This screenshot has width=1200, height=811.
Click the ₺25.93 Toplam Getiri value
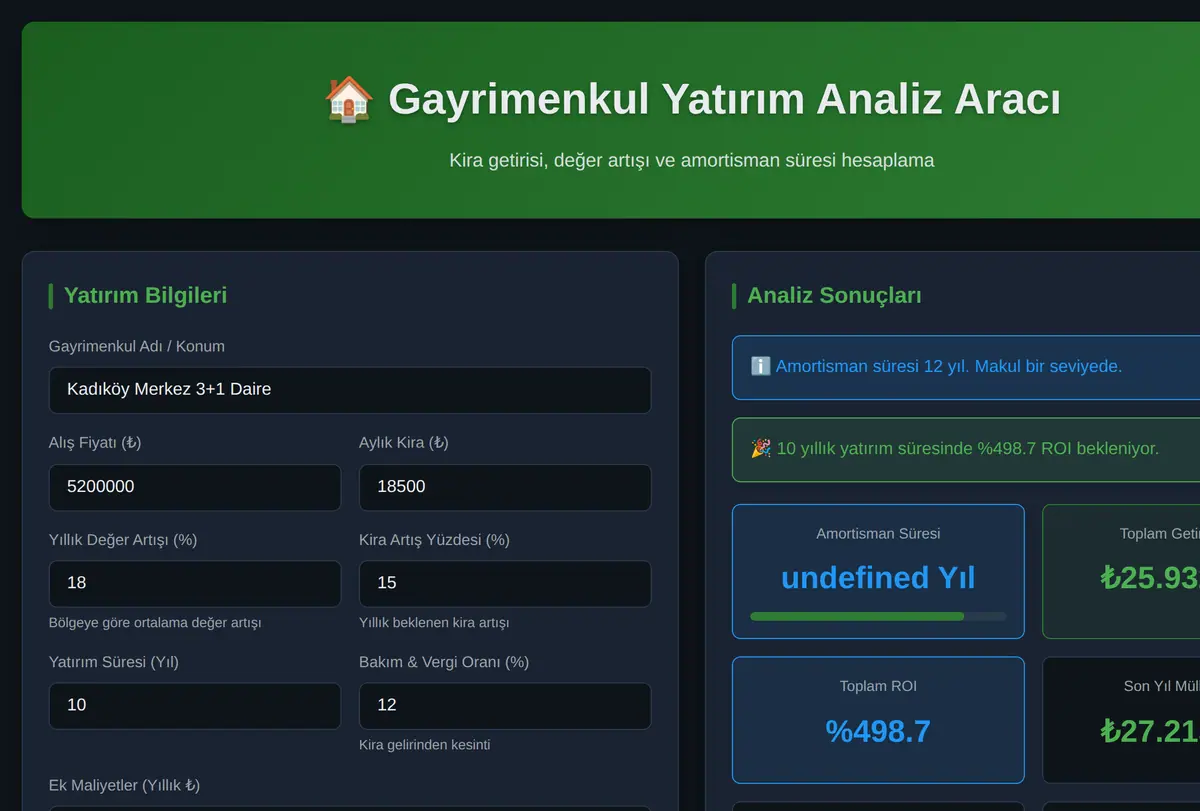pyautogui.click(x=1150, y=578)
